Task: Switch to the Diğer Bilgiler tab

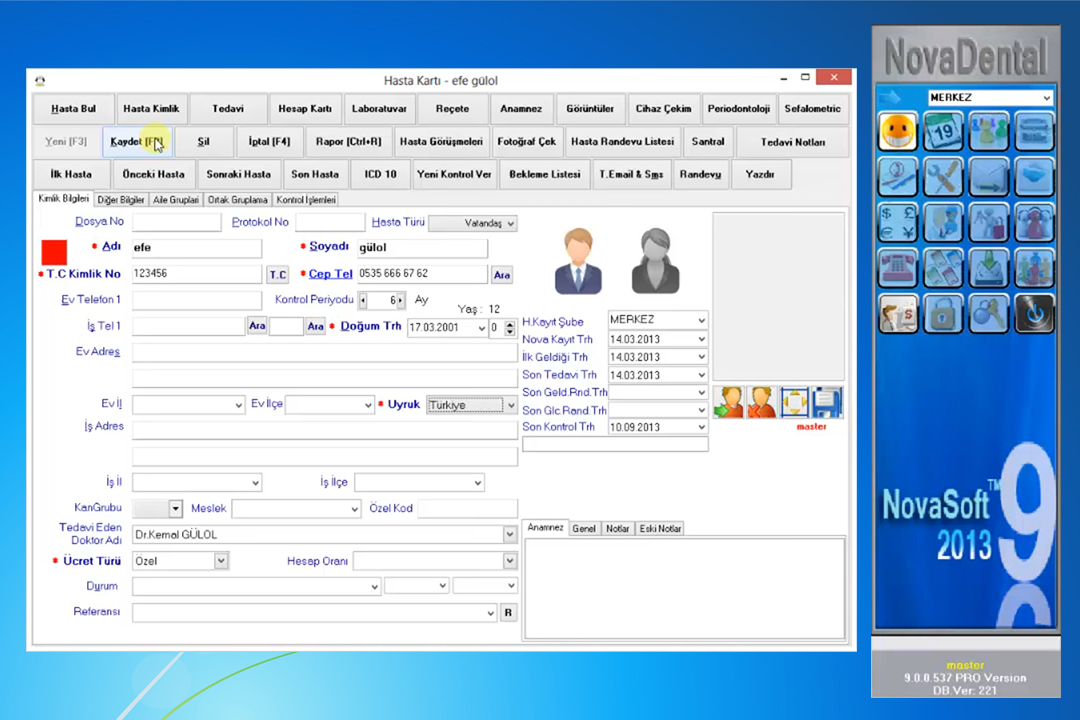Action: click(121, 200)
